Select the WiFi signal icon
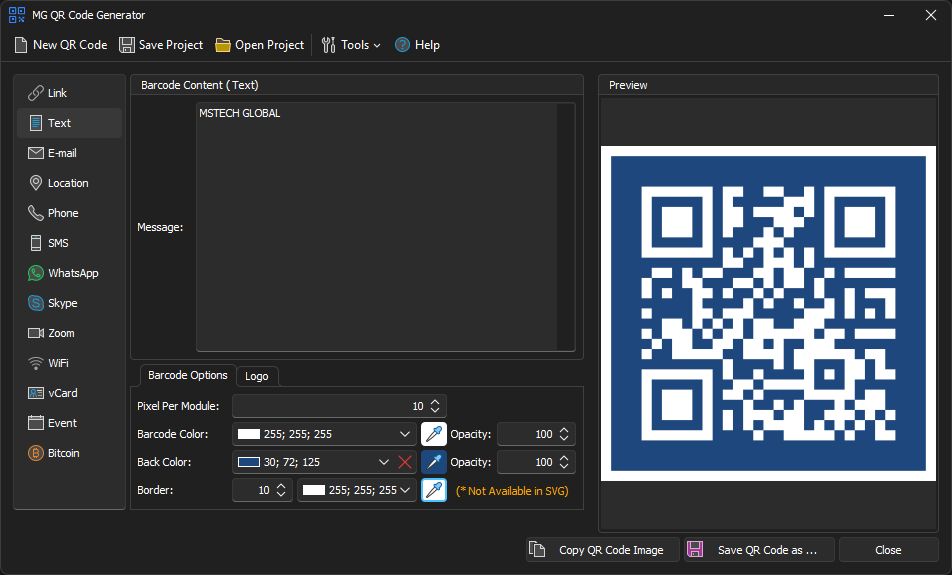Viewport: 952px width, 575px height. point(36,363)
